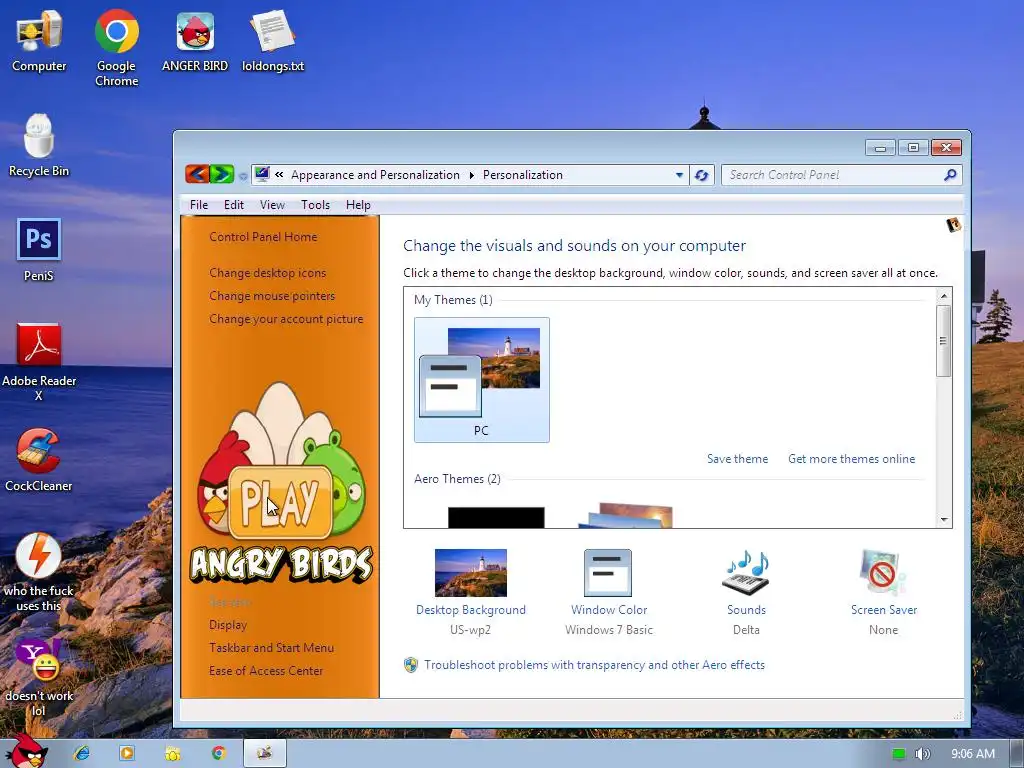Select the PC theme thumbnail
This screenshot has width=1024, height=768.
click(481, 379)
